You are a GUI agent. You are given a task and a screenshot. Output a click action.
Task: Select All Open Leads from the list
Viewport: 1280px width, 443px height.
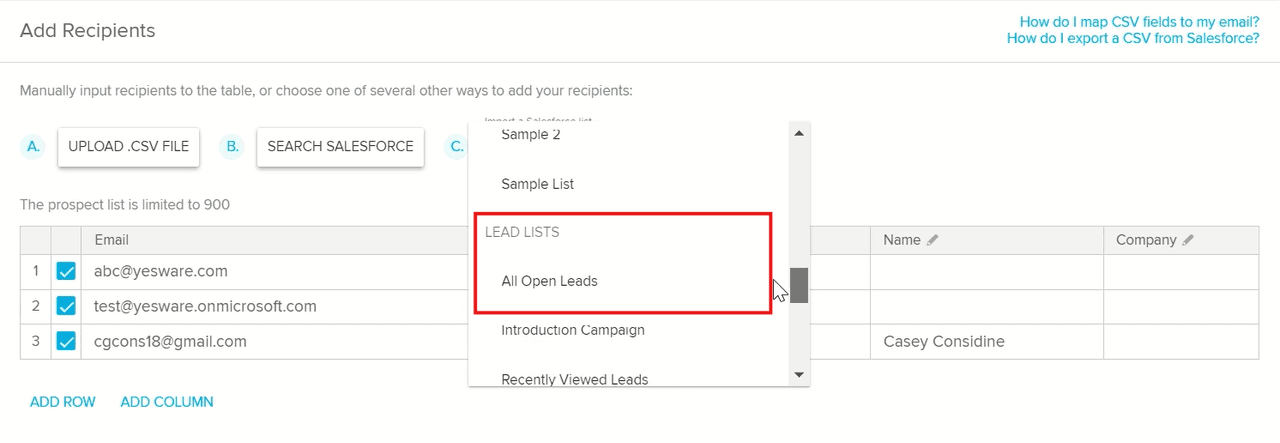(549, 282)
